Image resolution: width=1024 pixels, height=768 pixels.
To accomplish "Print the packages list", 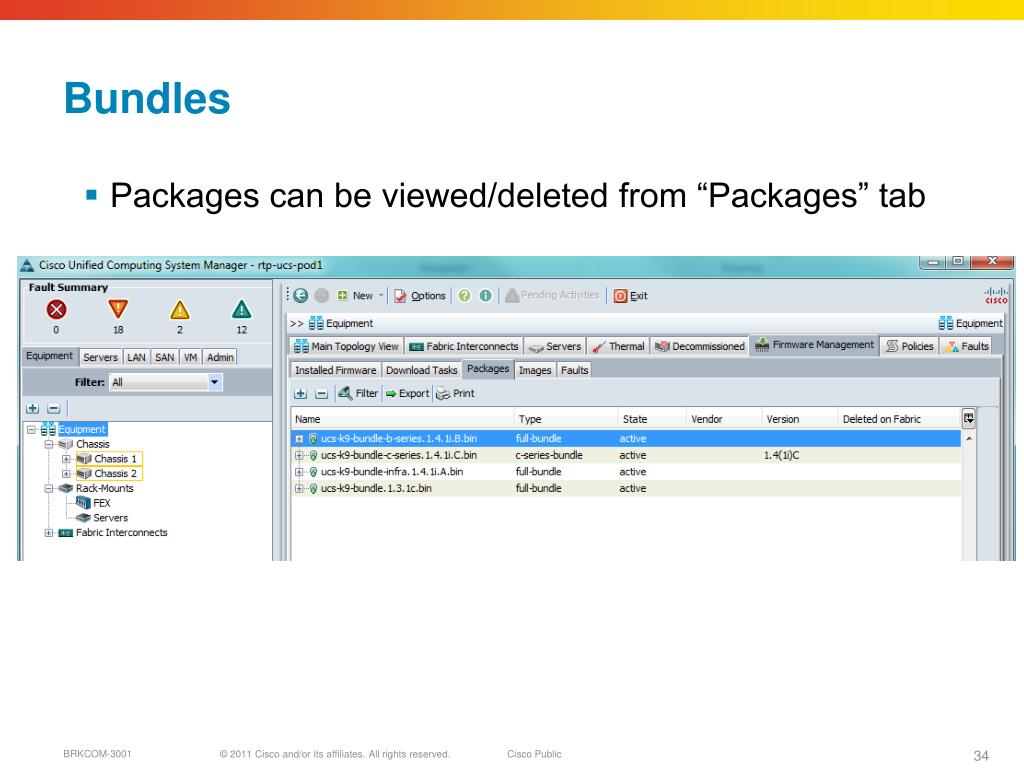I will (x=455, y=394).
